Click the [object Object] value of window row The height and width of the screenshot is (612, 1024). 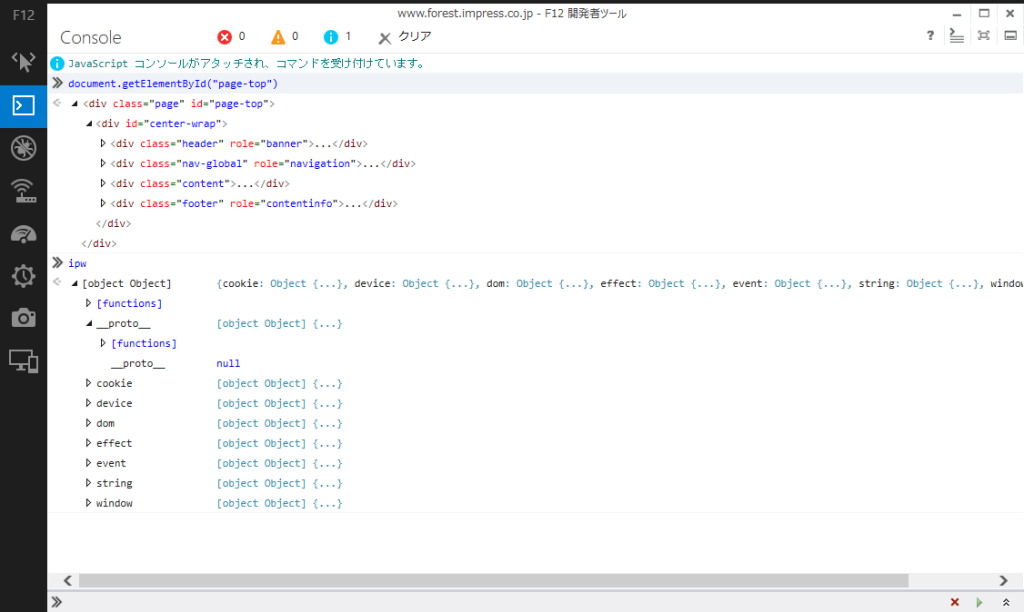pyautogui.click(x=280, y=503)
